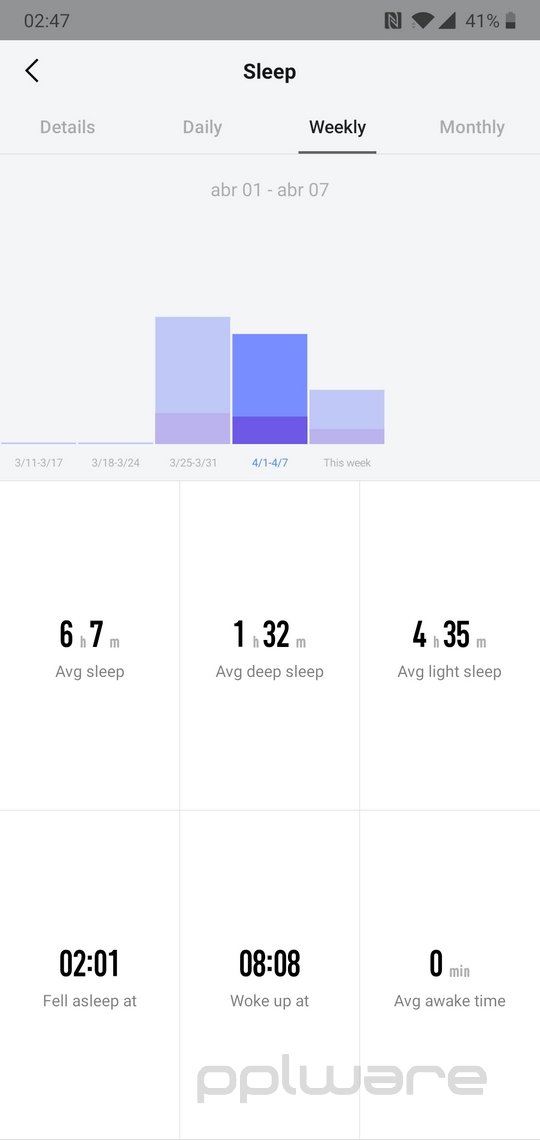Screen dimensions: 540x1140
Task: Tap the NFC status bar icon
Action: (x=392, y=21)
